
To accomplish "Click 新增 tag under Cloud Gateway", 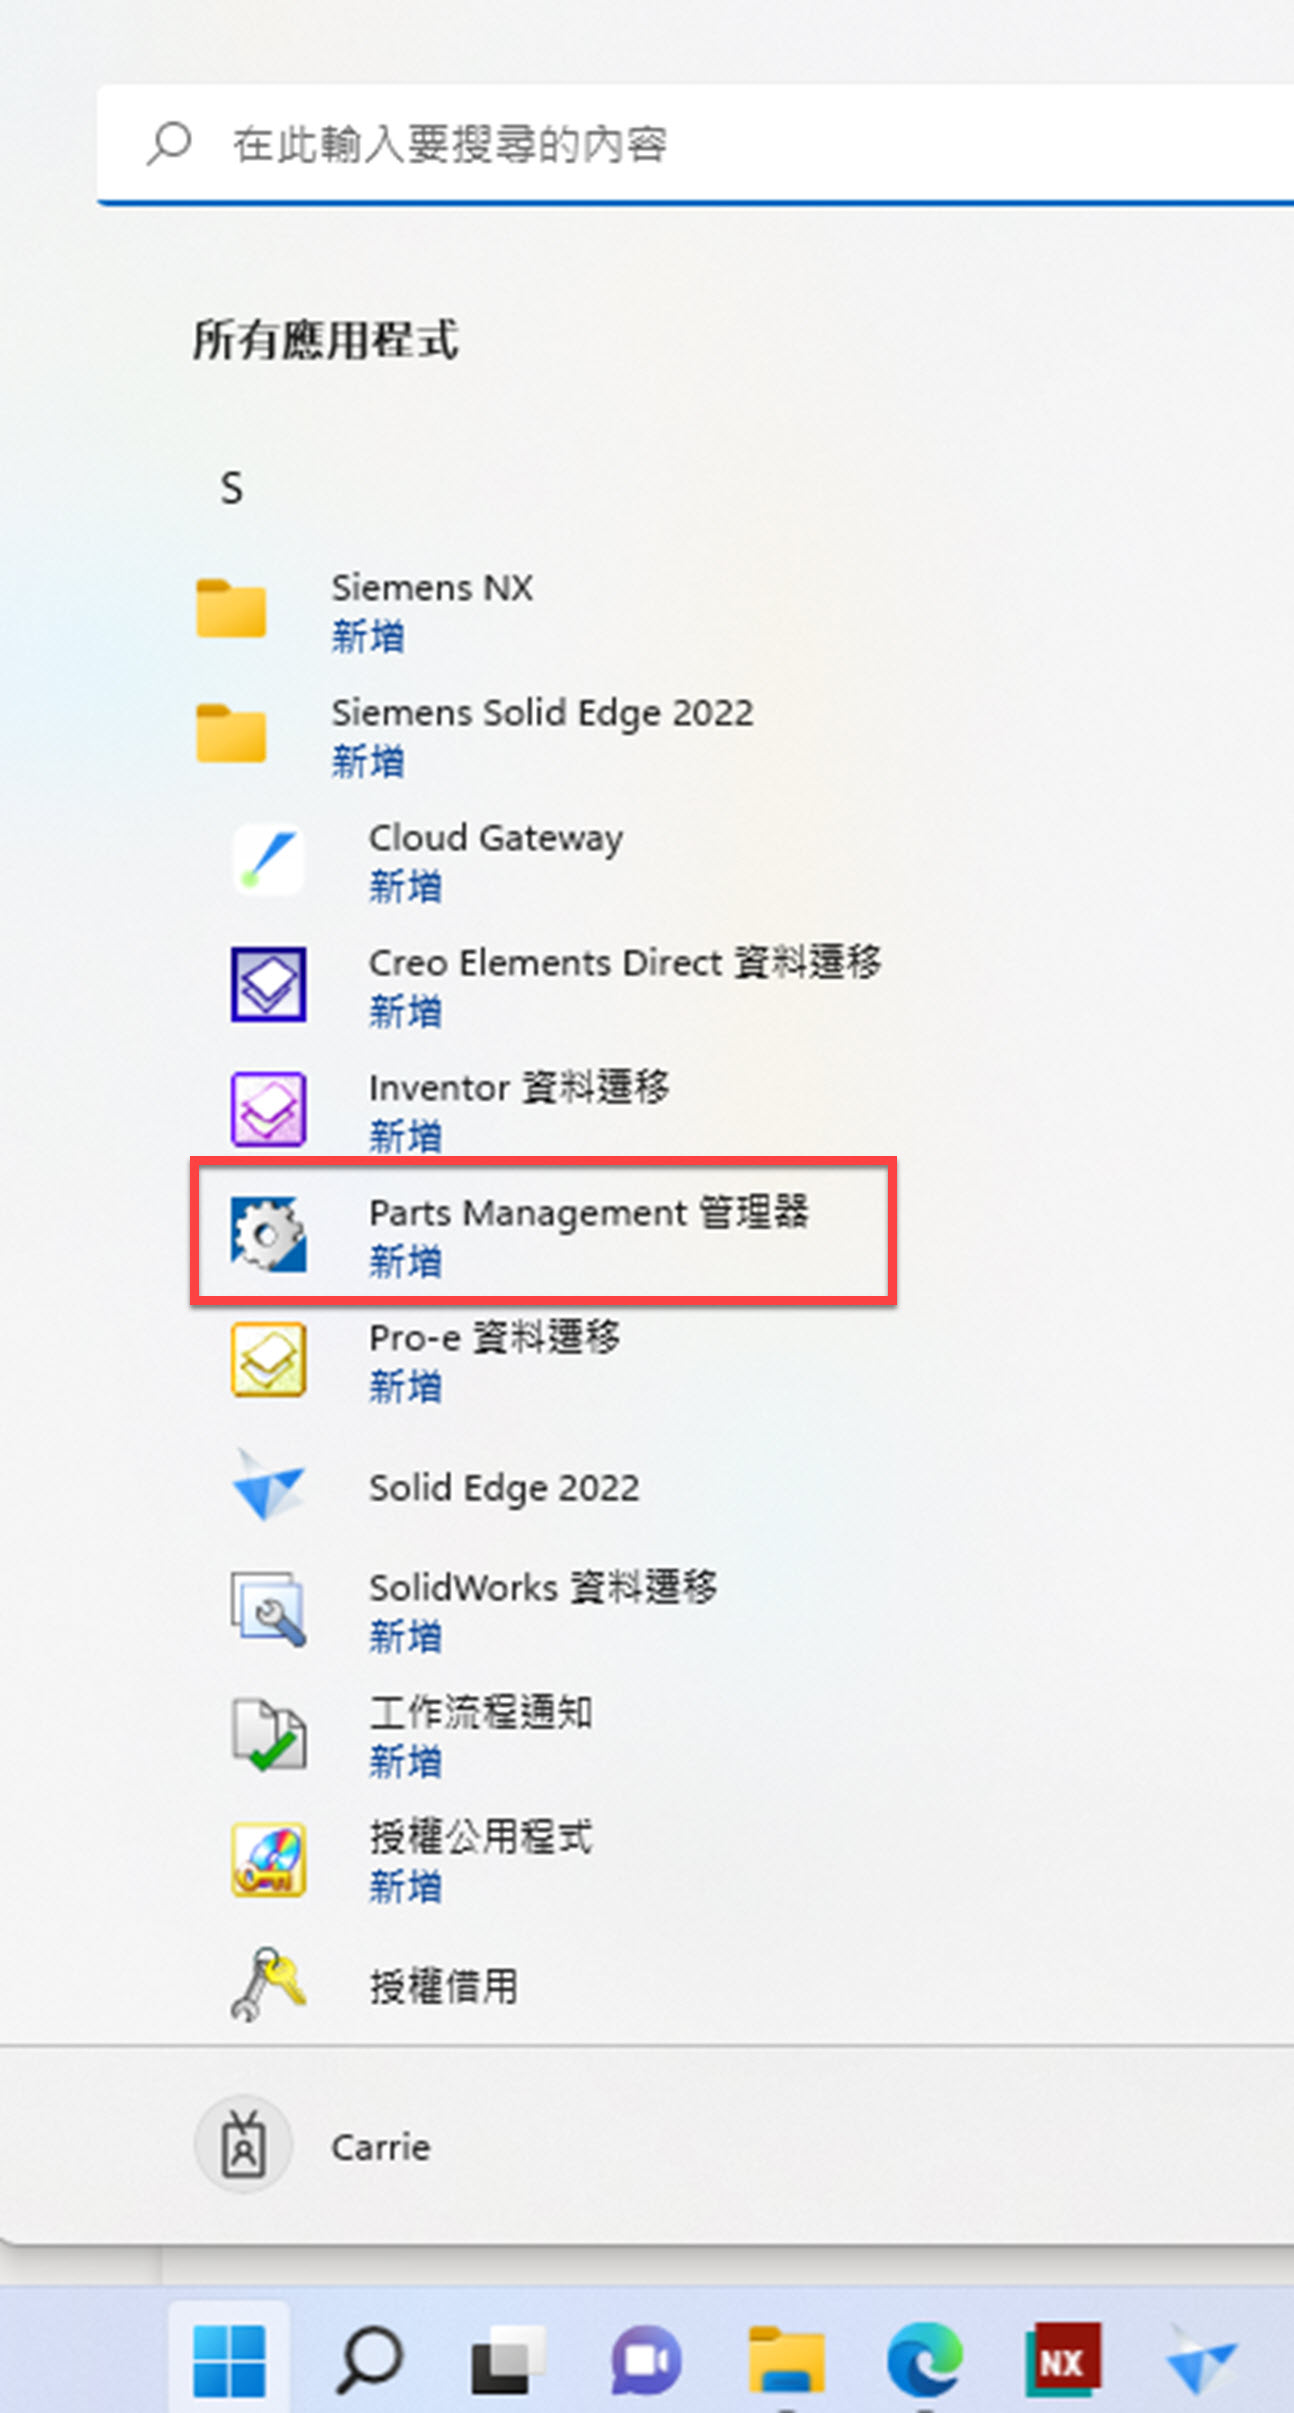I will 405,887.
